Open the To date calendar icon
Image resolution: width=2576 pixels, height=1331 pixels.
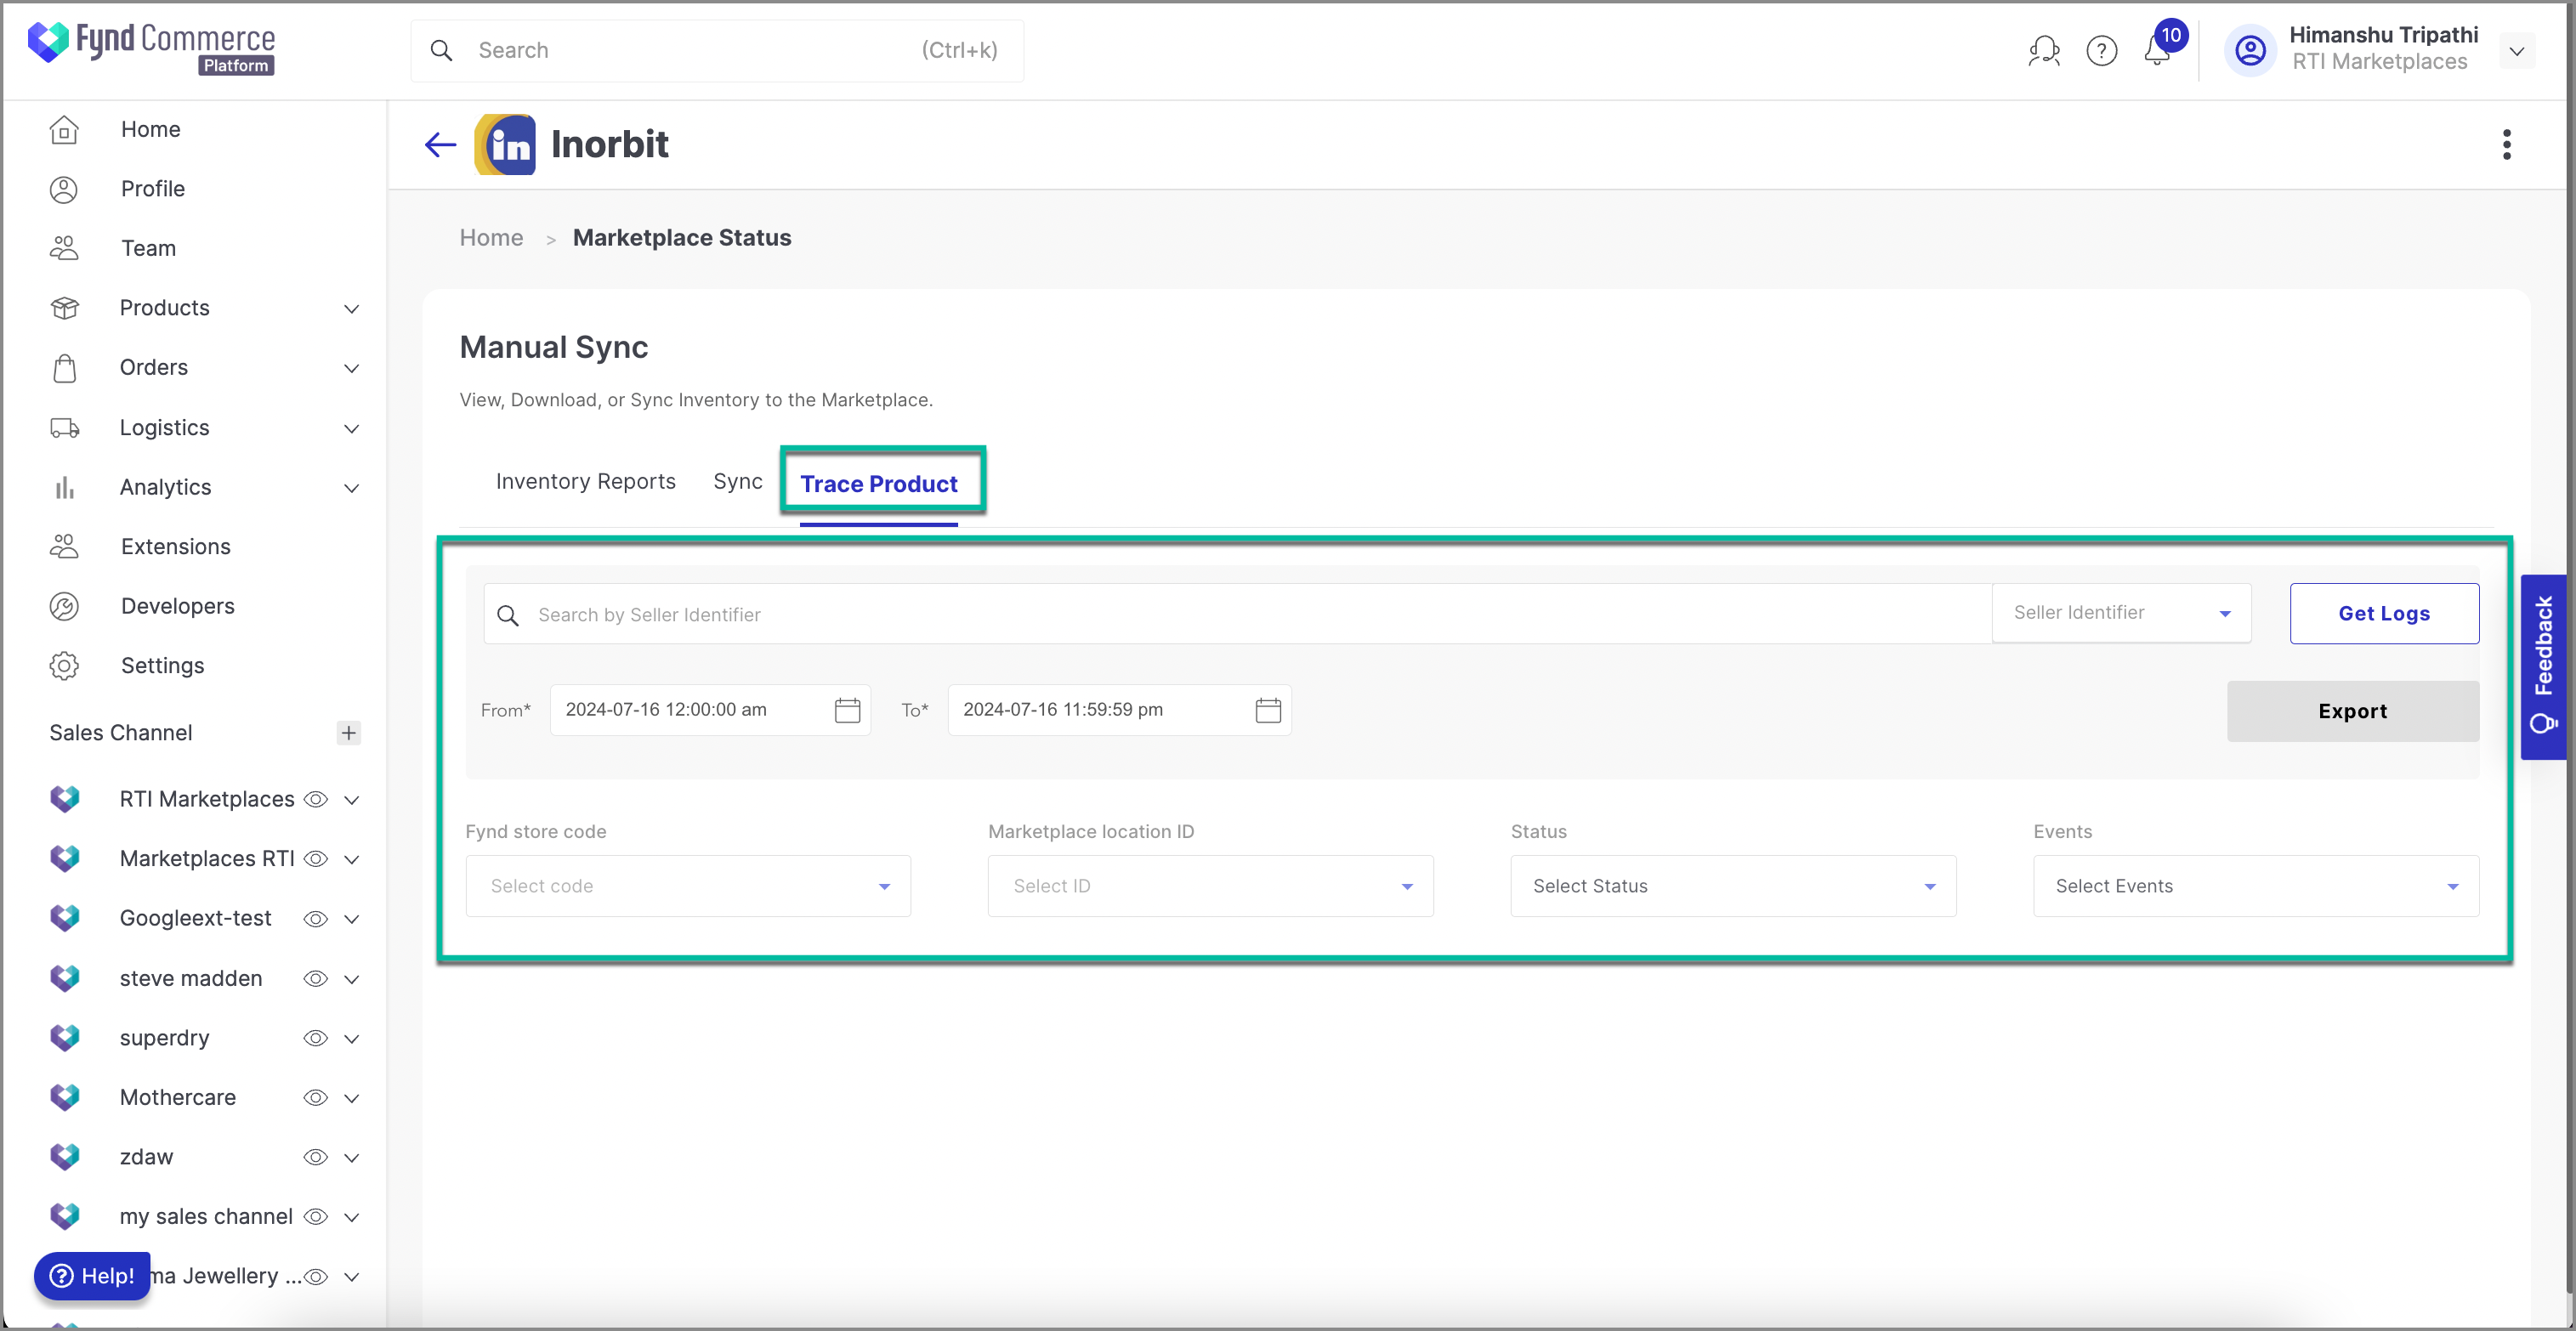tap(1268, 711)
